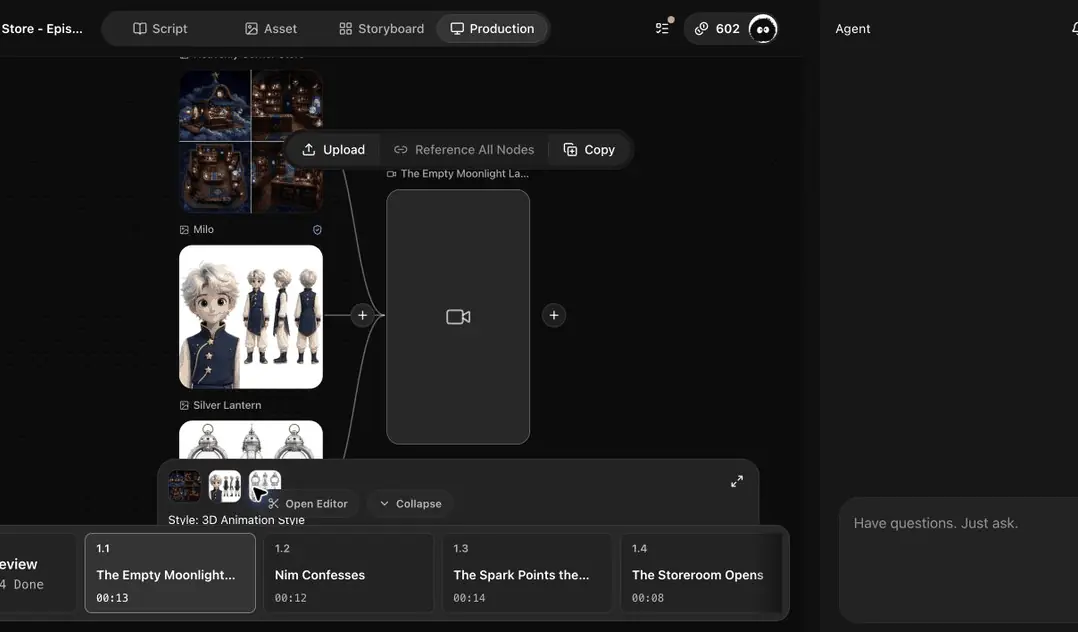
Task: Click the Silver Lantern node label
Action: click(x=227, y=406)
